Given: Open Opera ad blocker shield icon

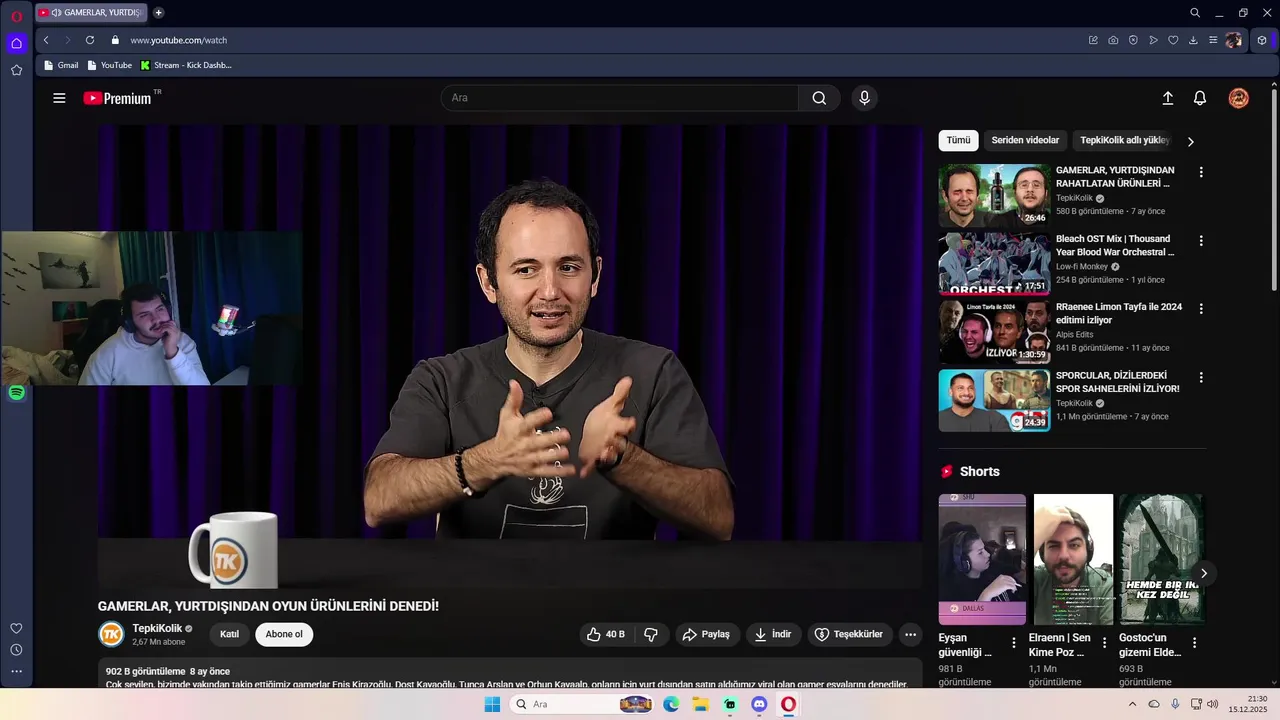Looking at the screenshot, I should click(x=1133, y=40).
